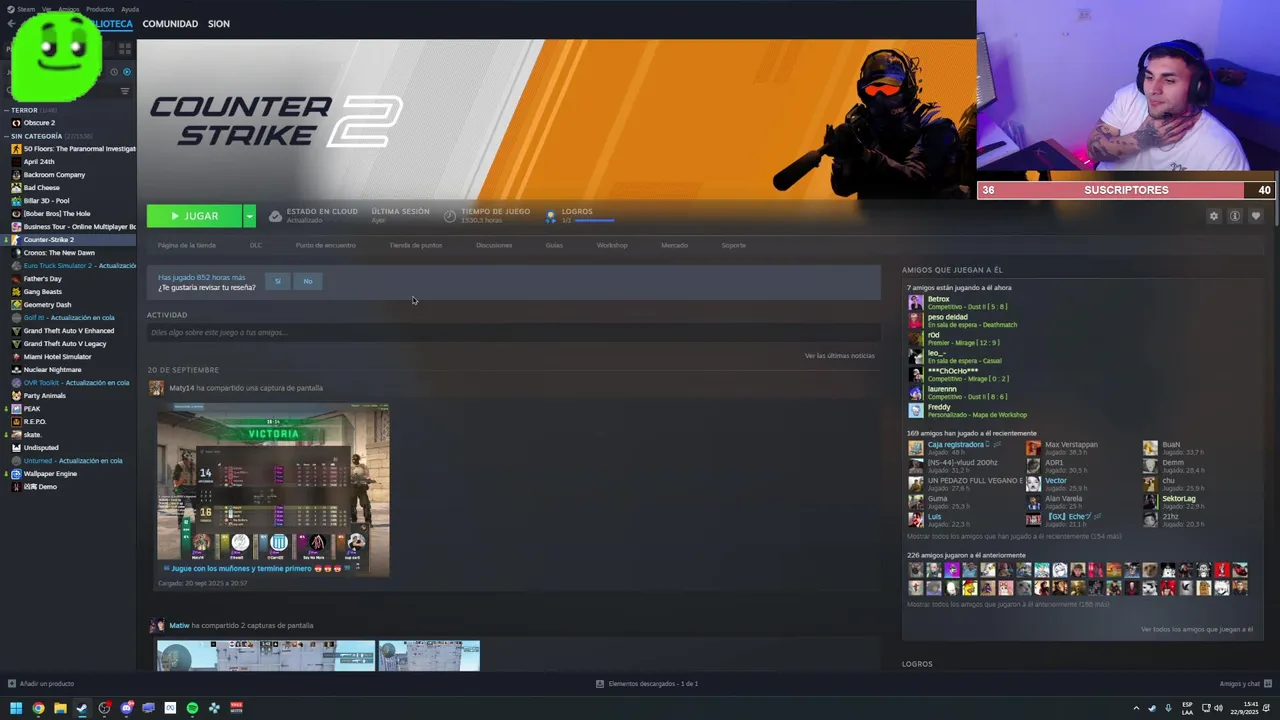This screenshot has height=720, width=1280.
Task: Select Golf It! update queued entry
Action: 69,318
